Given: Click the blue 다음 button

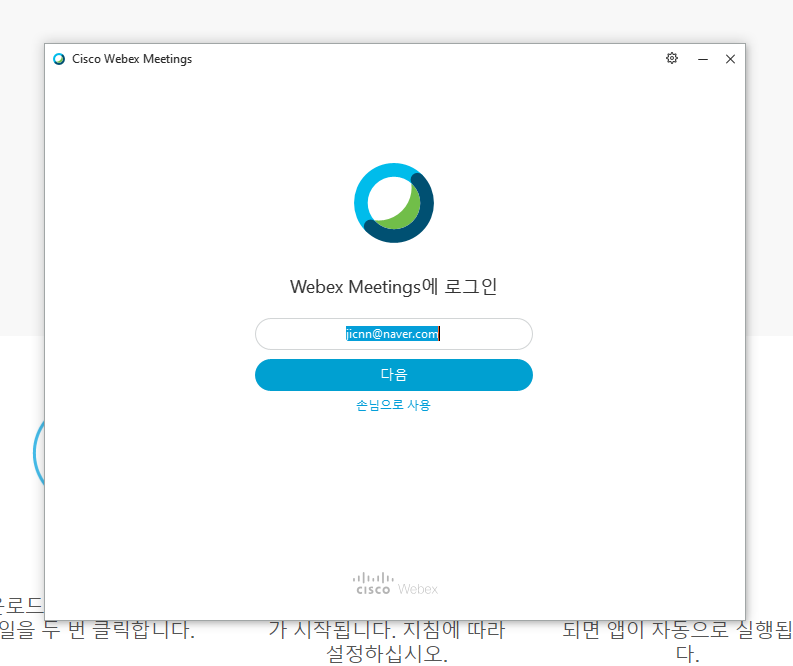Looking at the screenshot, I should tap(393, 375).
